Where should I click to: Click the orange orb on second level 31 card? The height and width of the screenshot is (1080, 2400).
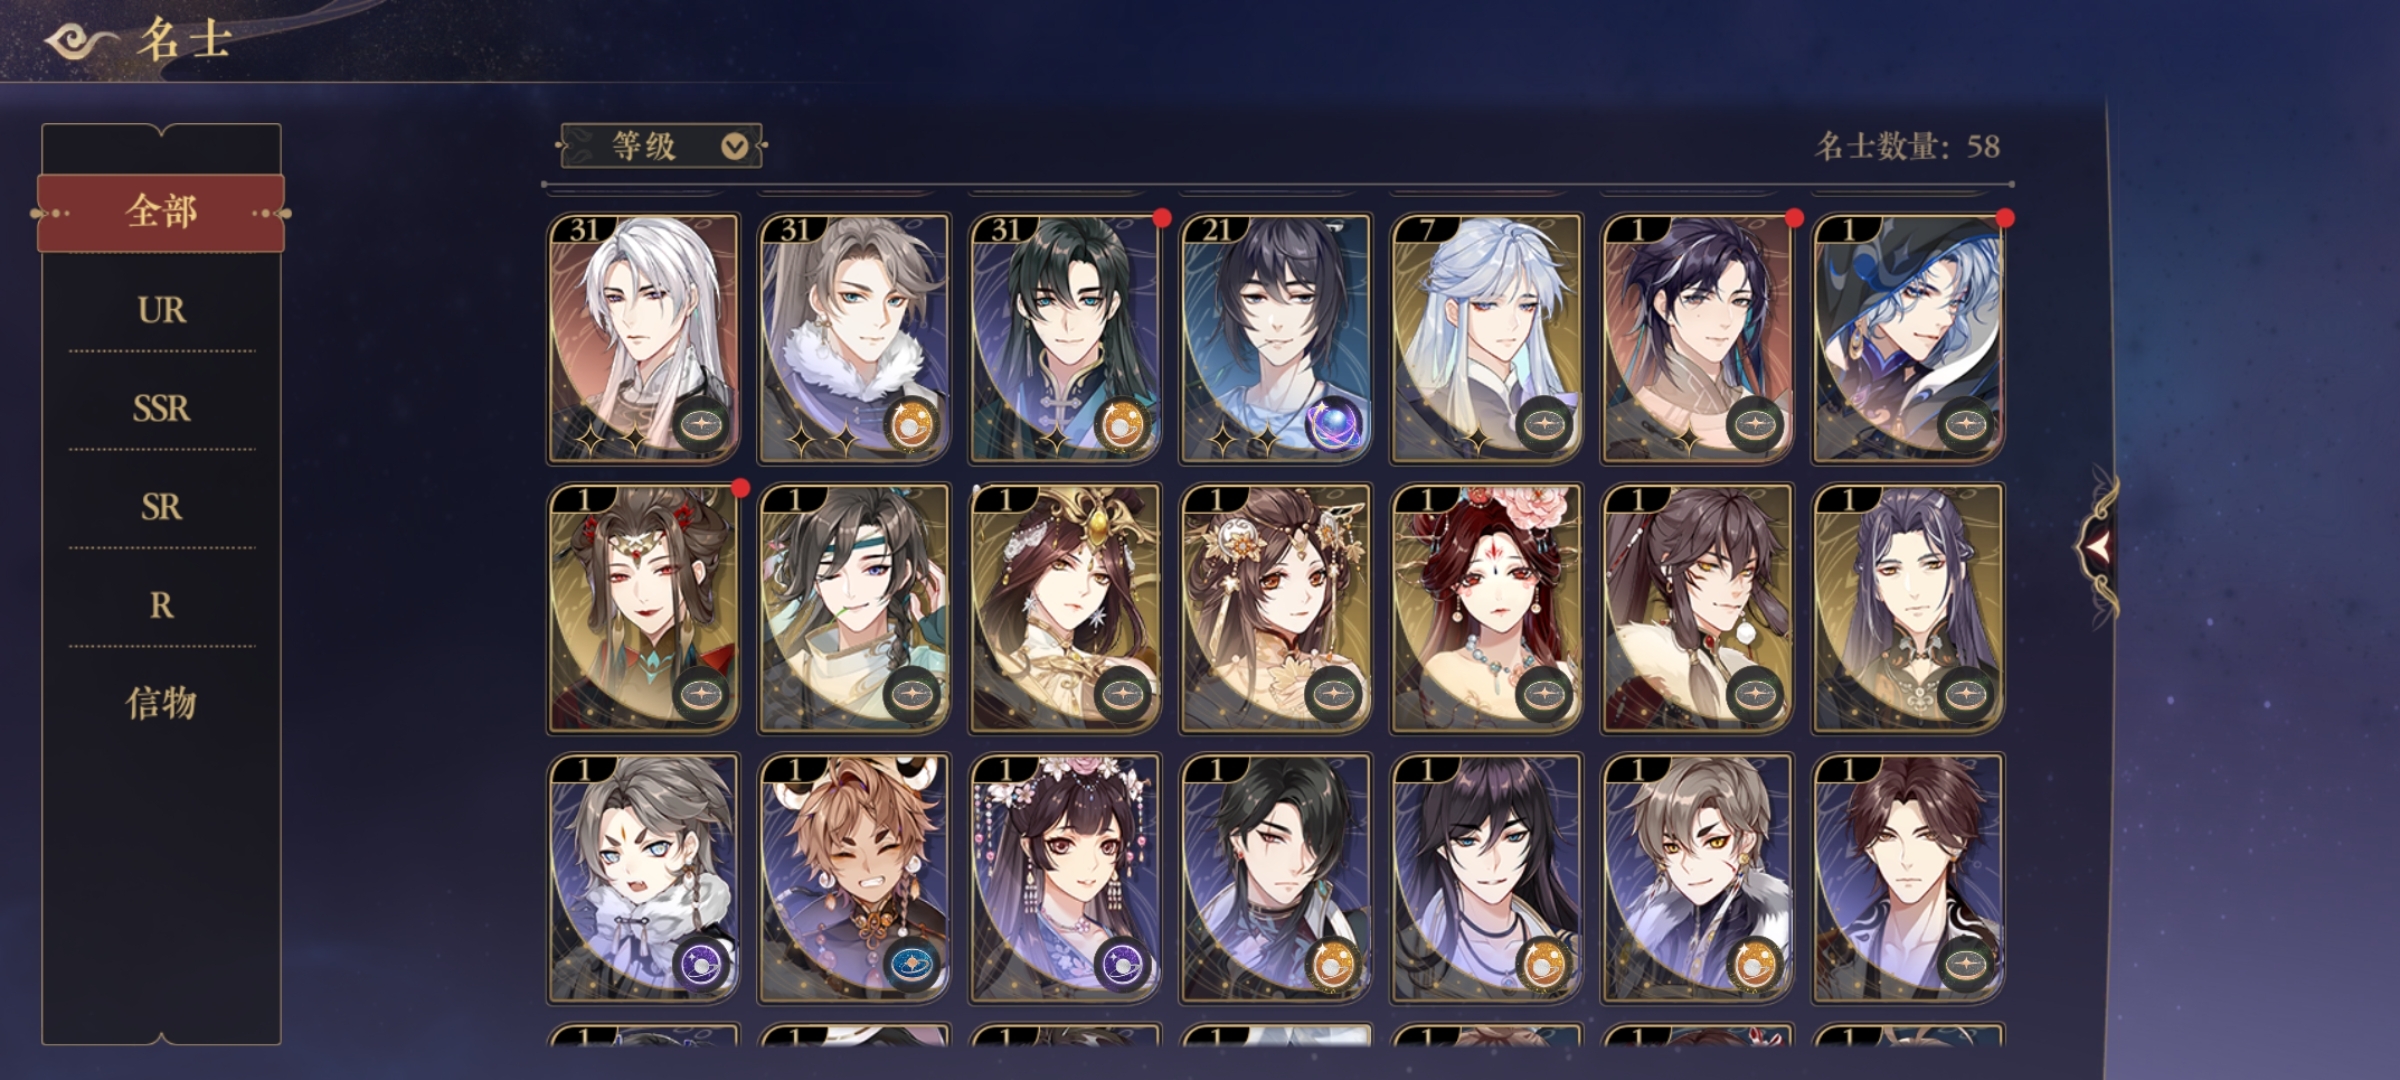click(912, 424)
